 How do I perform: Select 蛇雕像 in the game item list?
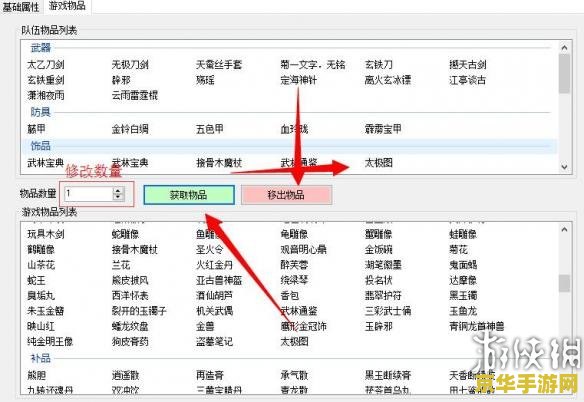tap(125, 234)
